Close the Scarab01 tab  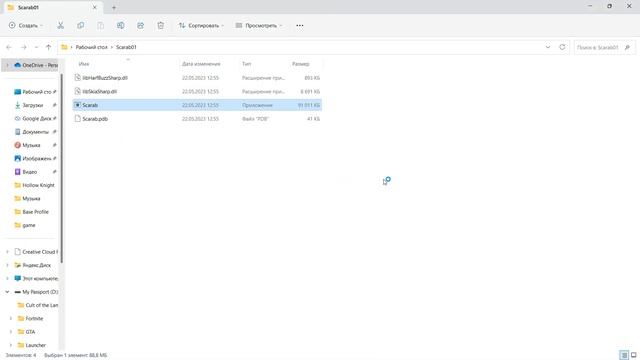(95, 7)
